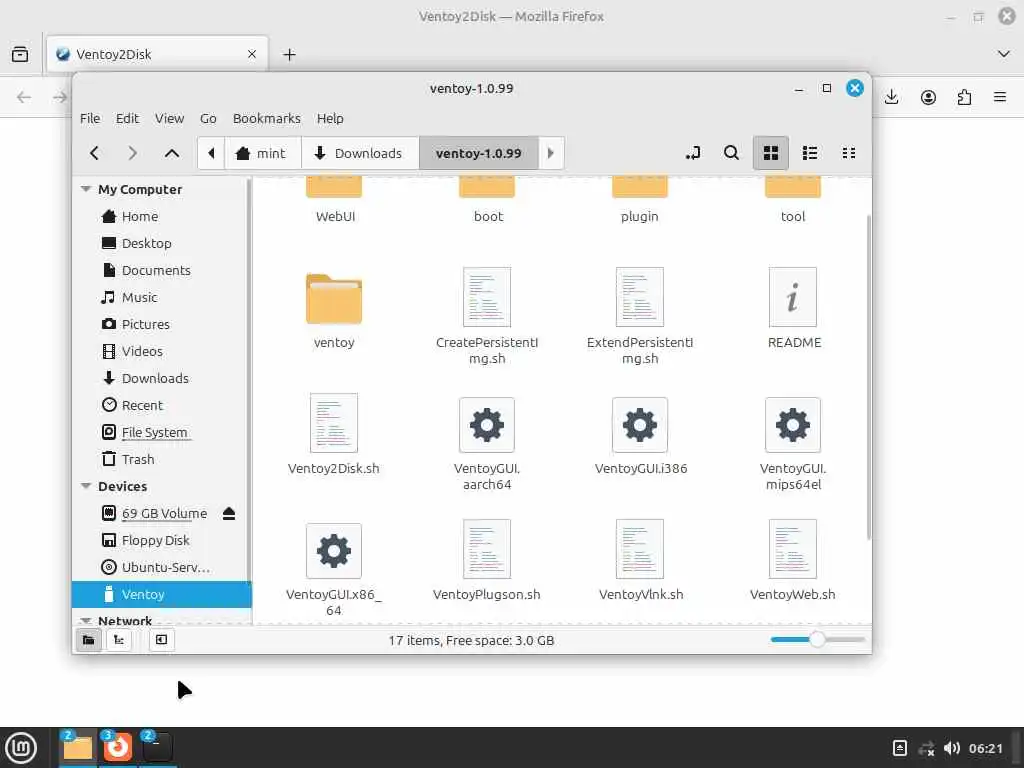Hide the sidebar button
The height and width of the screenshot is (768, 1024).
coord(161,640)
